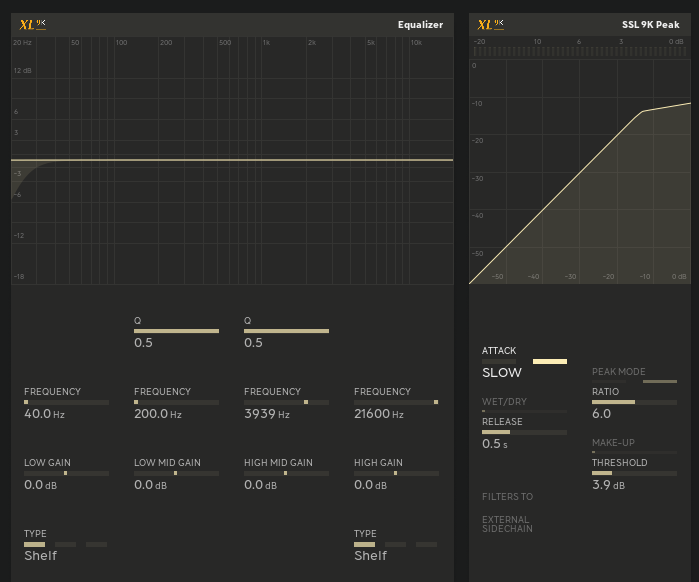Image resolution: width=699 pixels, height=582 pixels.
Task: Click the Equalizer title text
Action: (420, 25)
